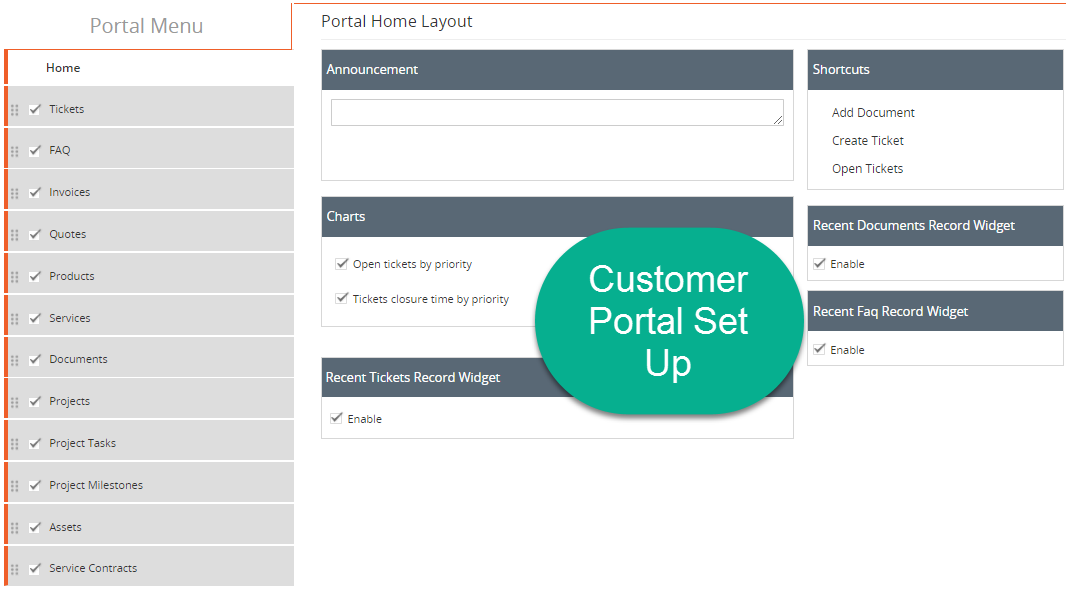This screenshot has height=590, width=1066.
Task: Open the Create Ticket shortcut
Action: [867, 141]
